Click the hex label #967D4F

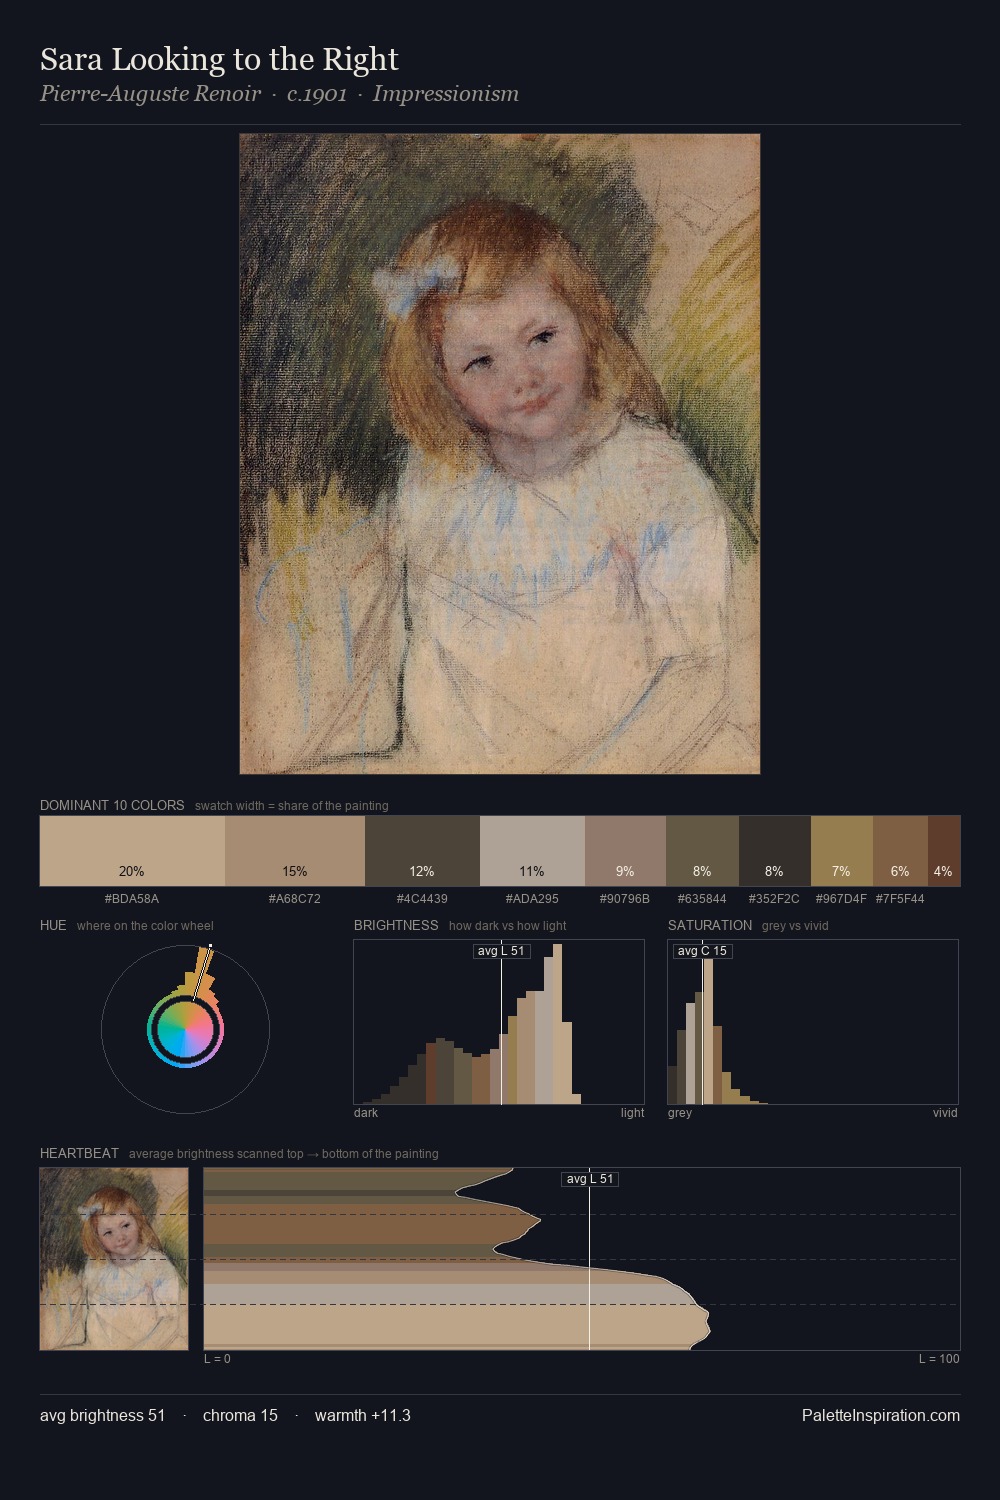[842, 899]
